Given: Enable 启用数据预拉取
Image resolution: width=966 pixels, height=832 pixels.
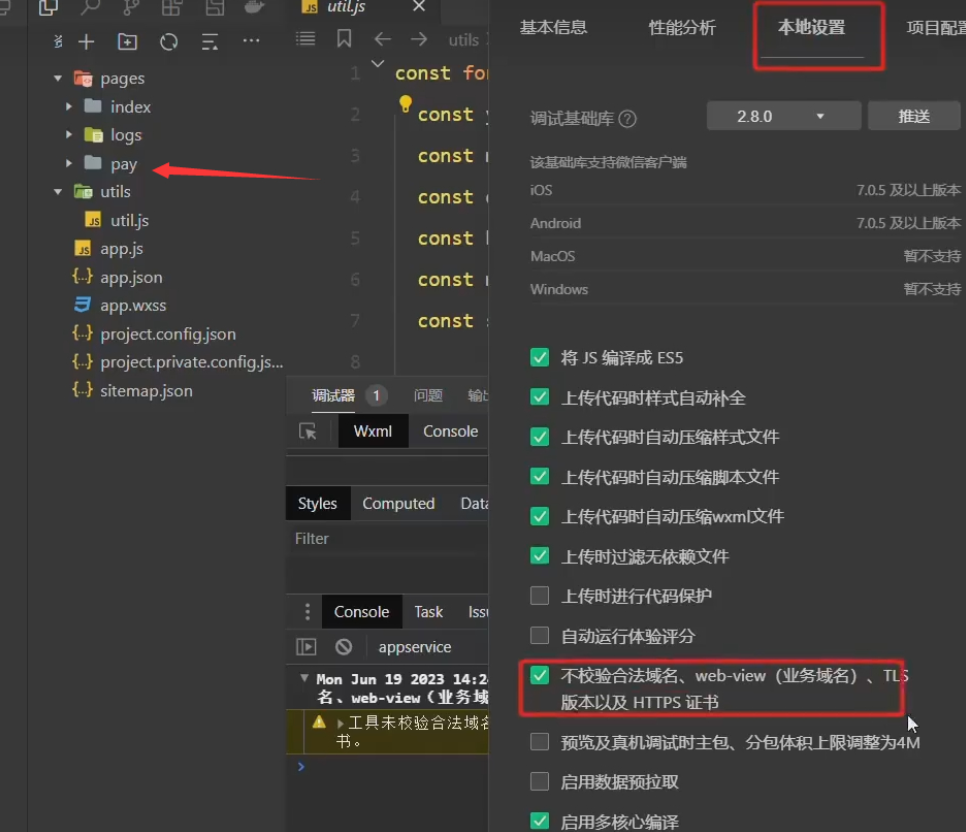Looking at the screenshot, I should coord(540,782).
